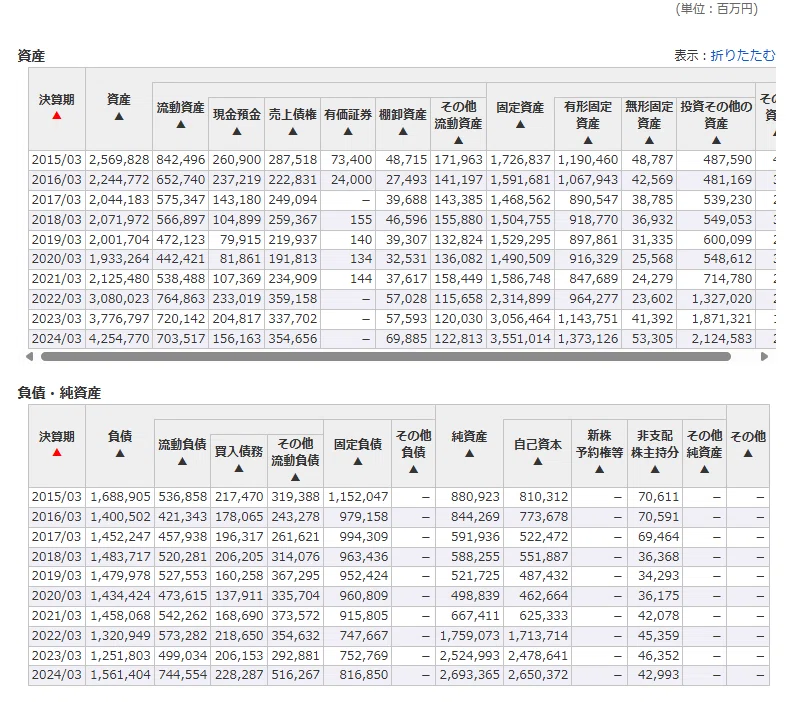Sort by 純資産 column arrow
This screenshot has height=702, width=803.
click(469, 453)
